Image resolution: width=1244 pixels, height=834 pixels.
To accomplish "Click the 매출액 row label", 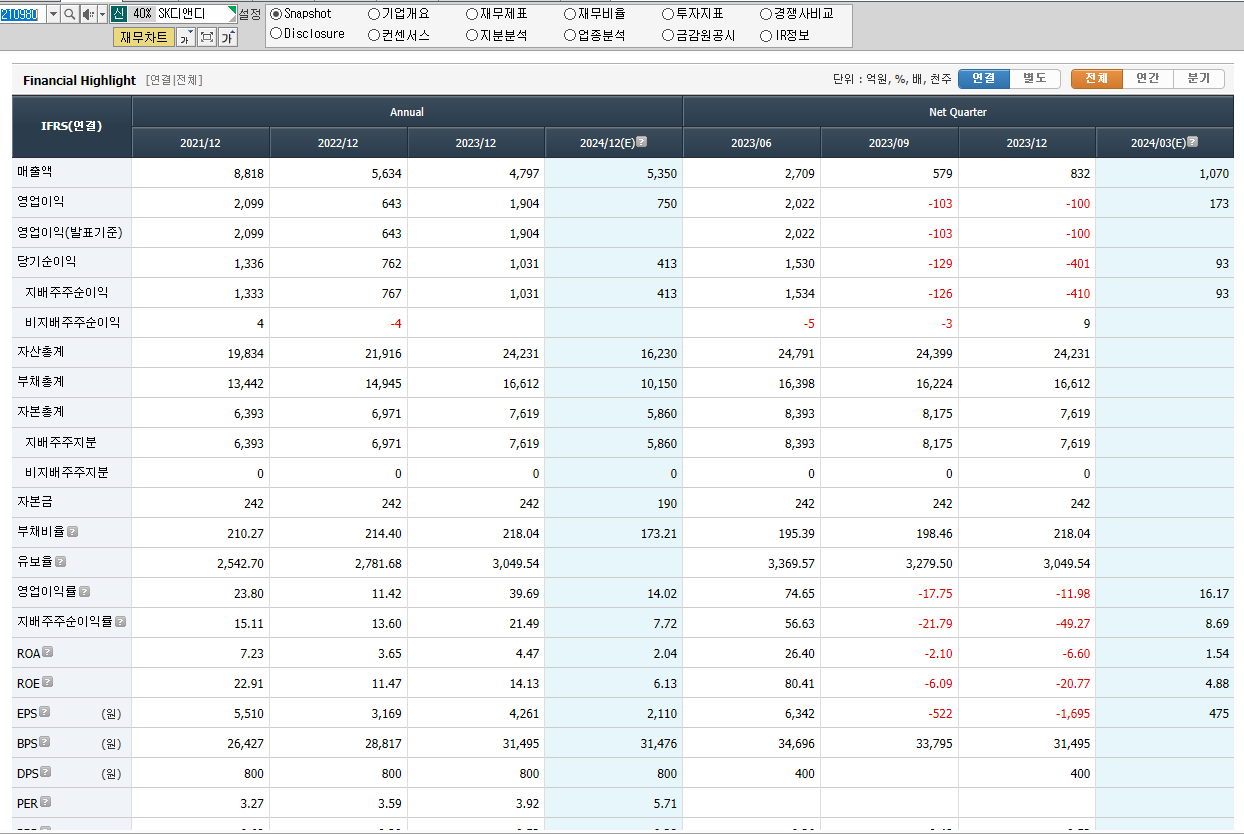I will click(35, 172).
